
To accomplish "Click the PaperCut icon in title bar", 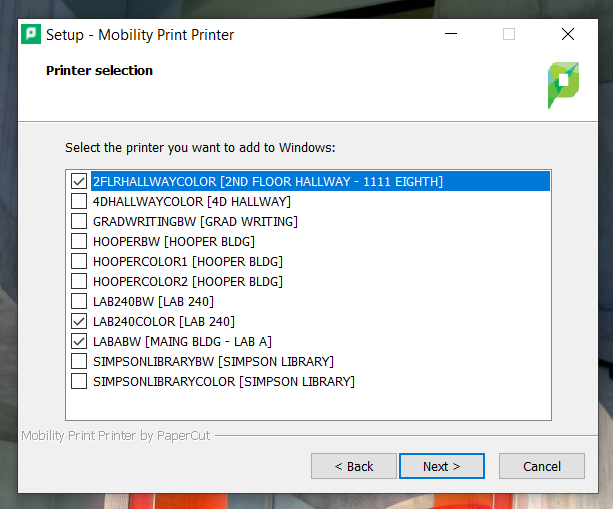I will [x=31, y=34].
